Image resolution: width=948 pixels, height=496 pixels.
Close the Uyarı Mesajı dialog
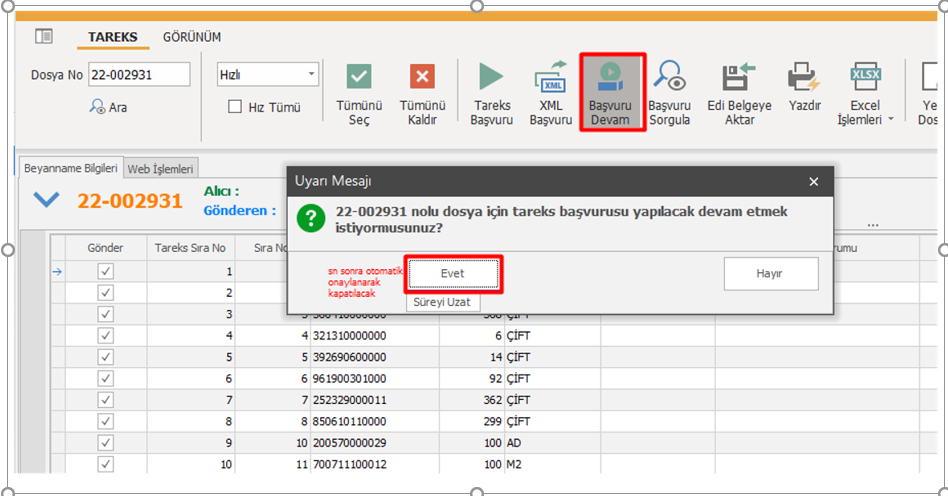(x=814, y=181)
